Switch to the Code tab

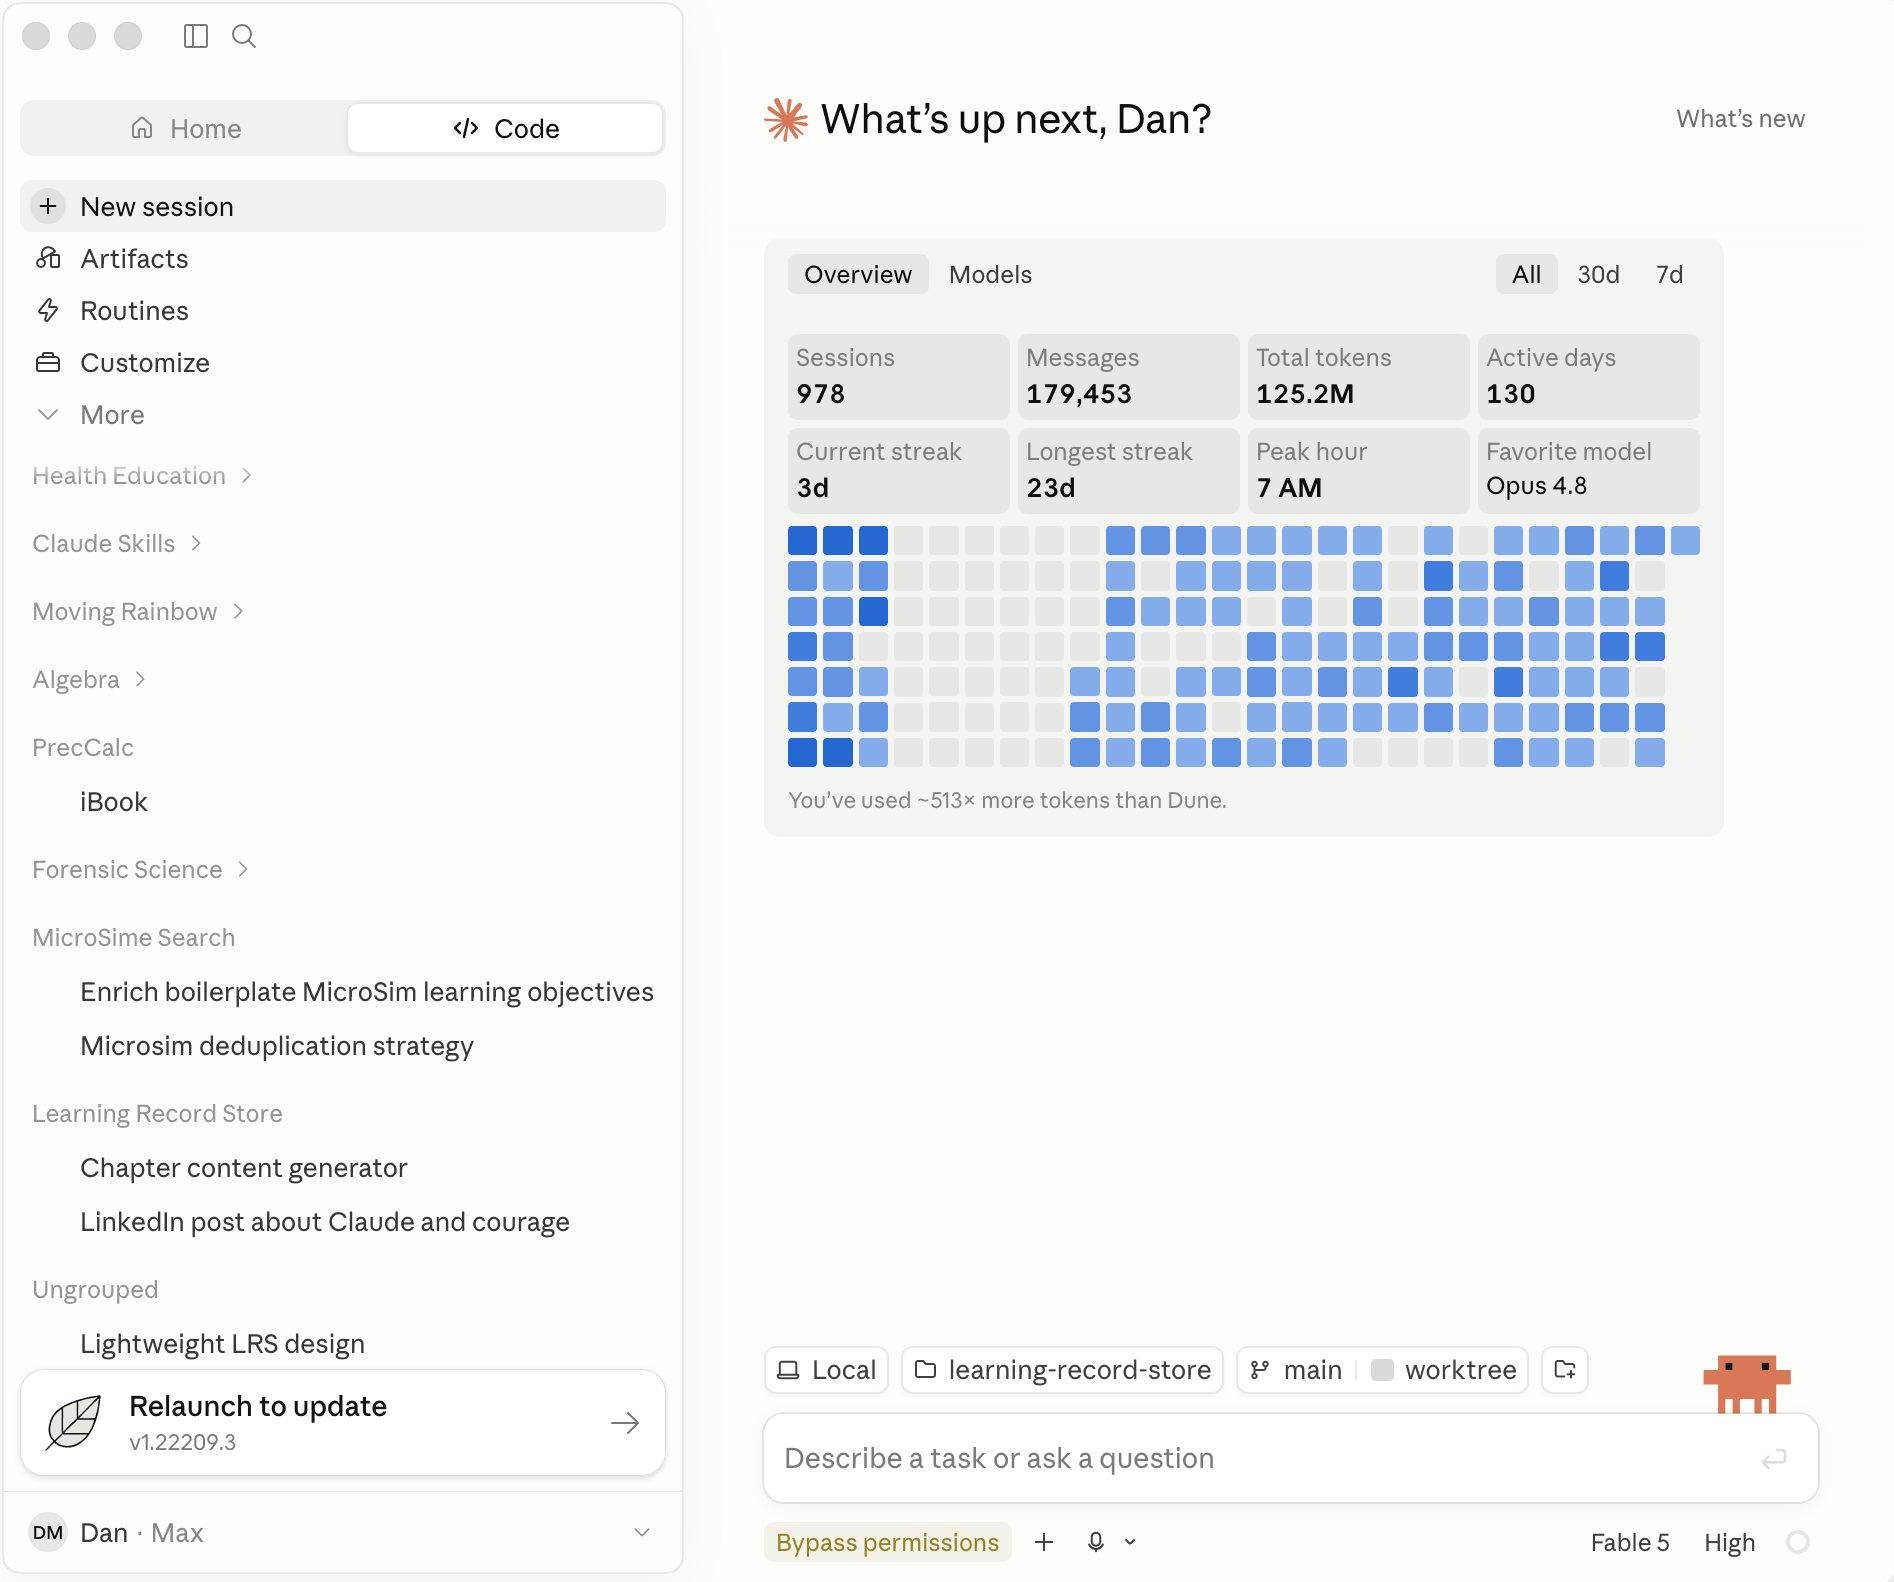505,128
